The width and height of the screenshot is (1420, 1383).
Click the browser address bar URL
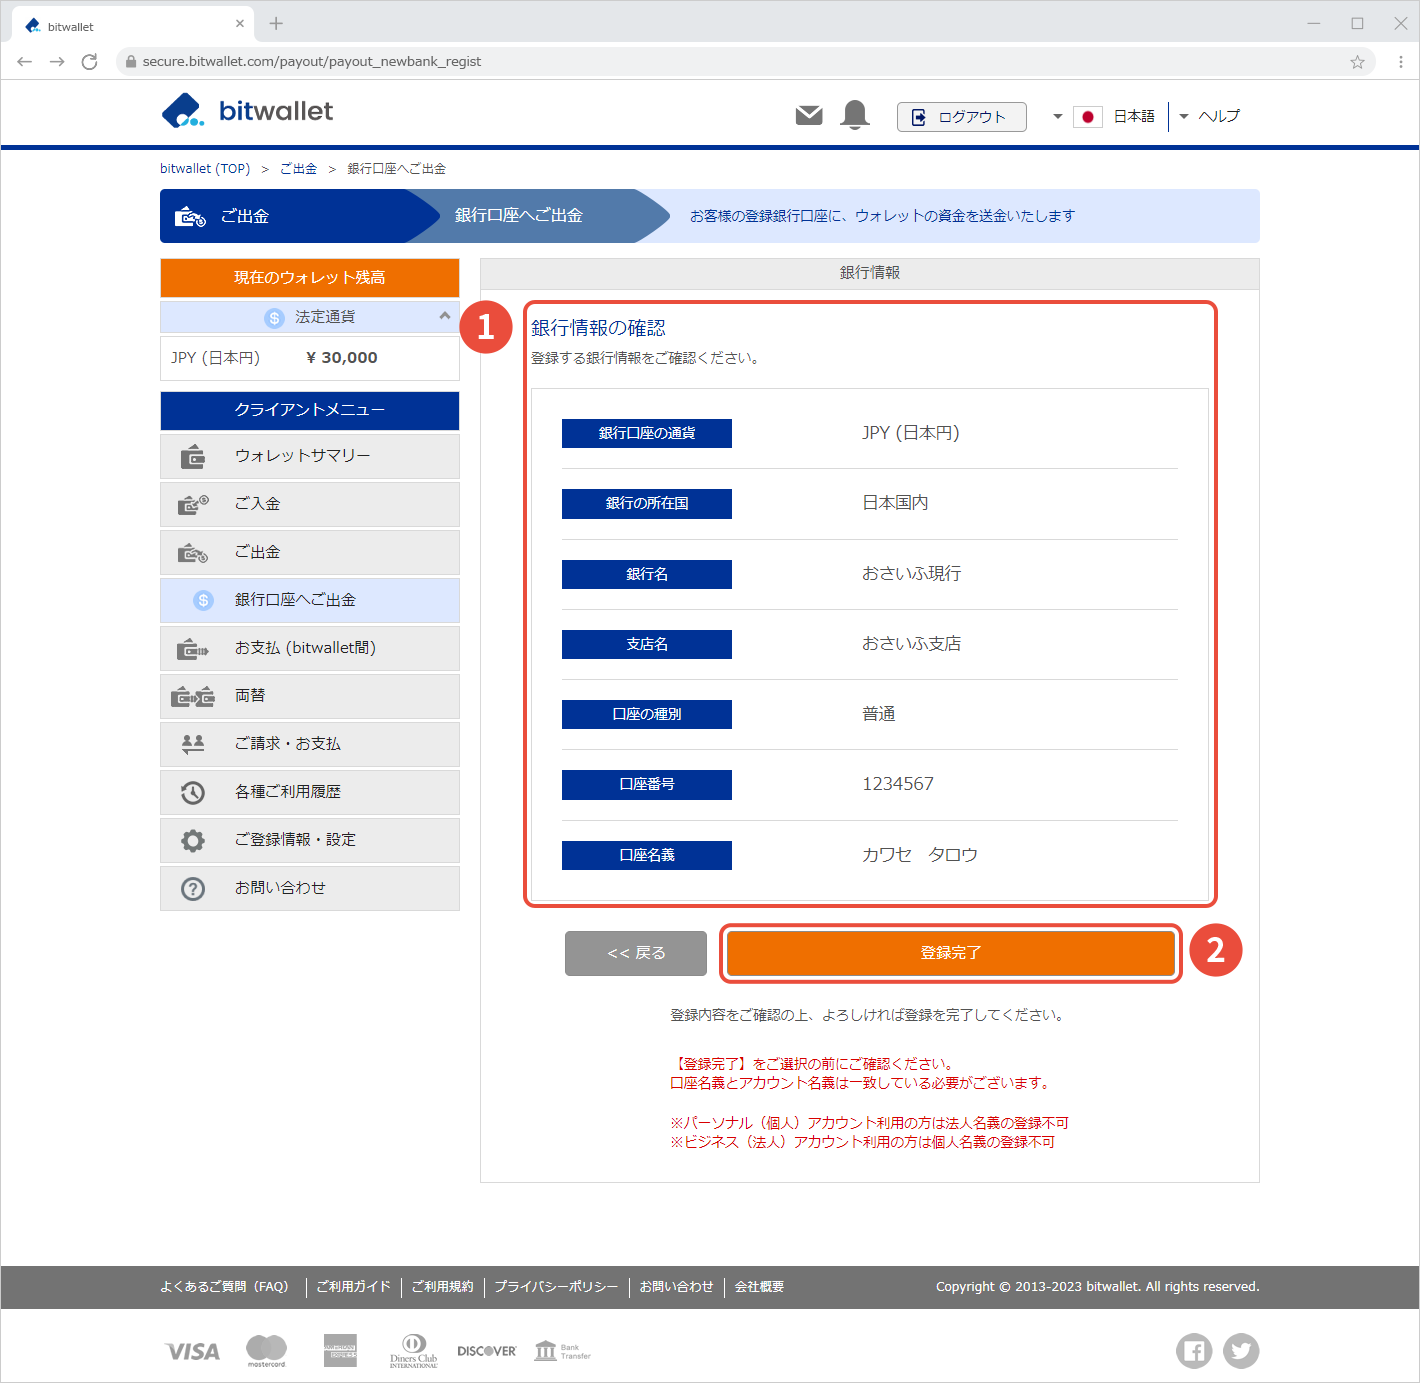[x=312, y=62]
